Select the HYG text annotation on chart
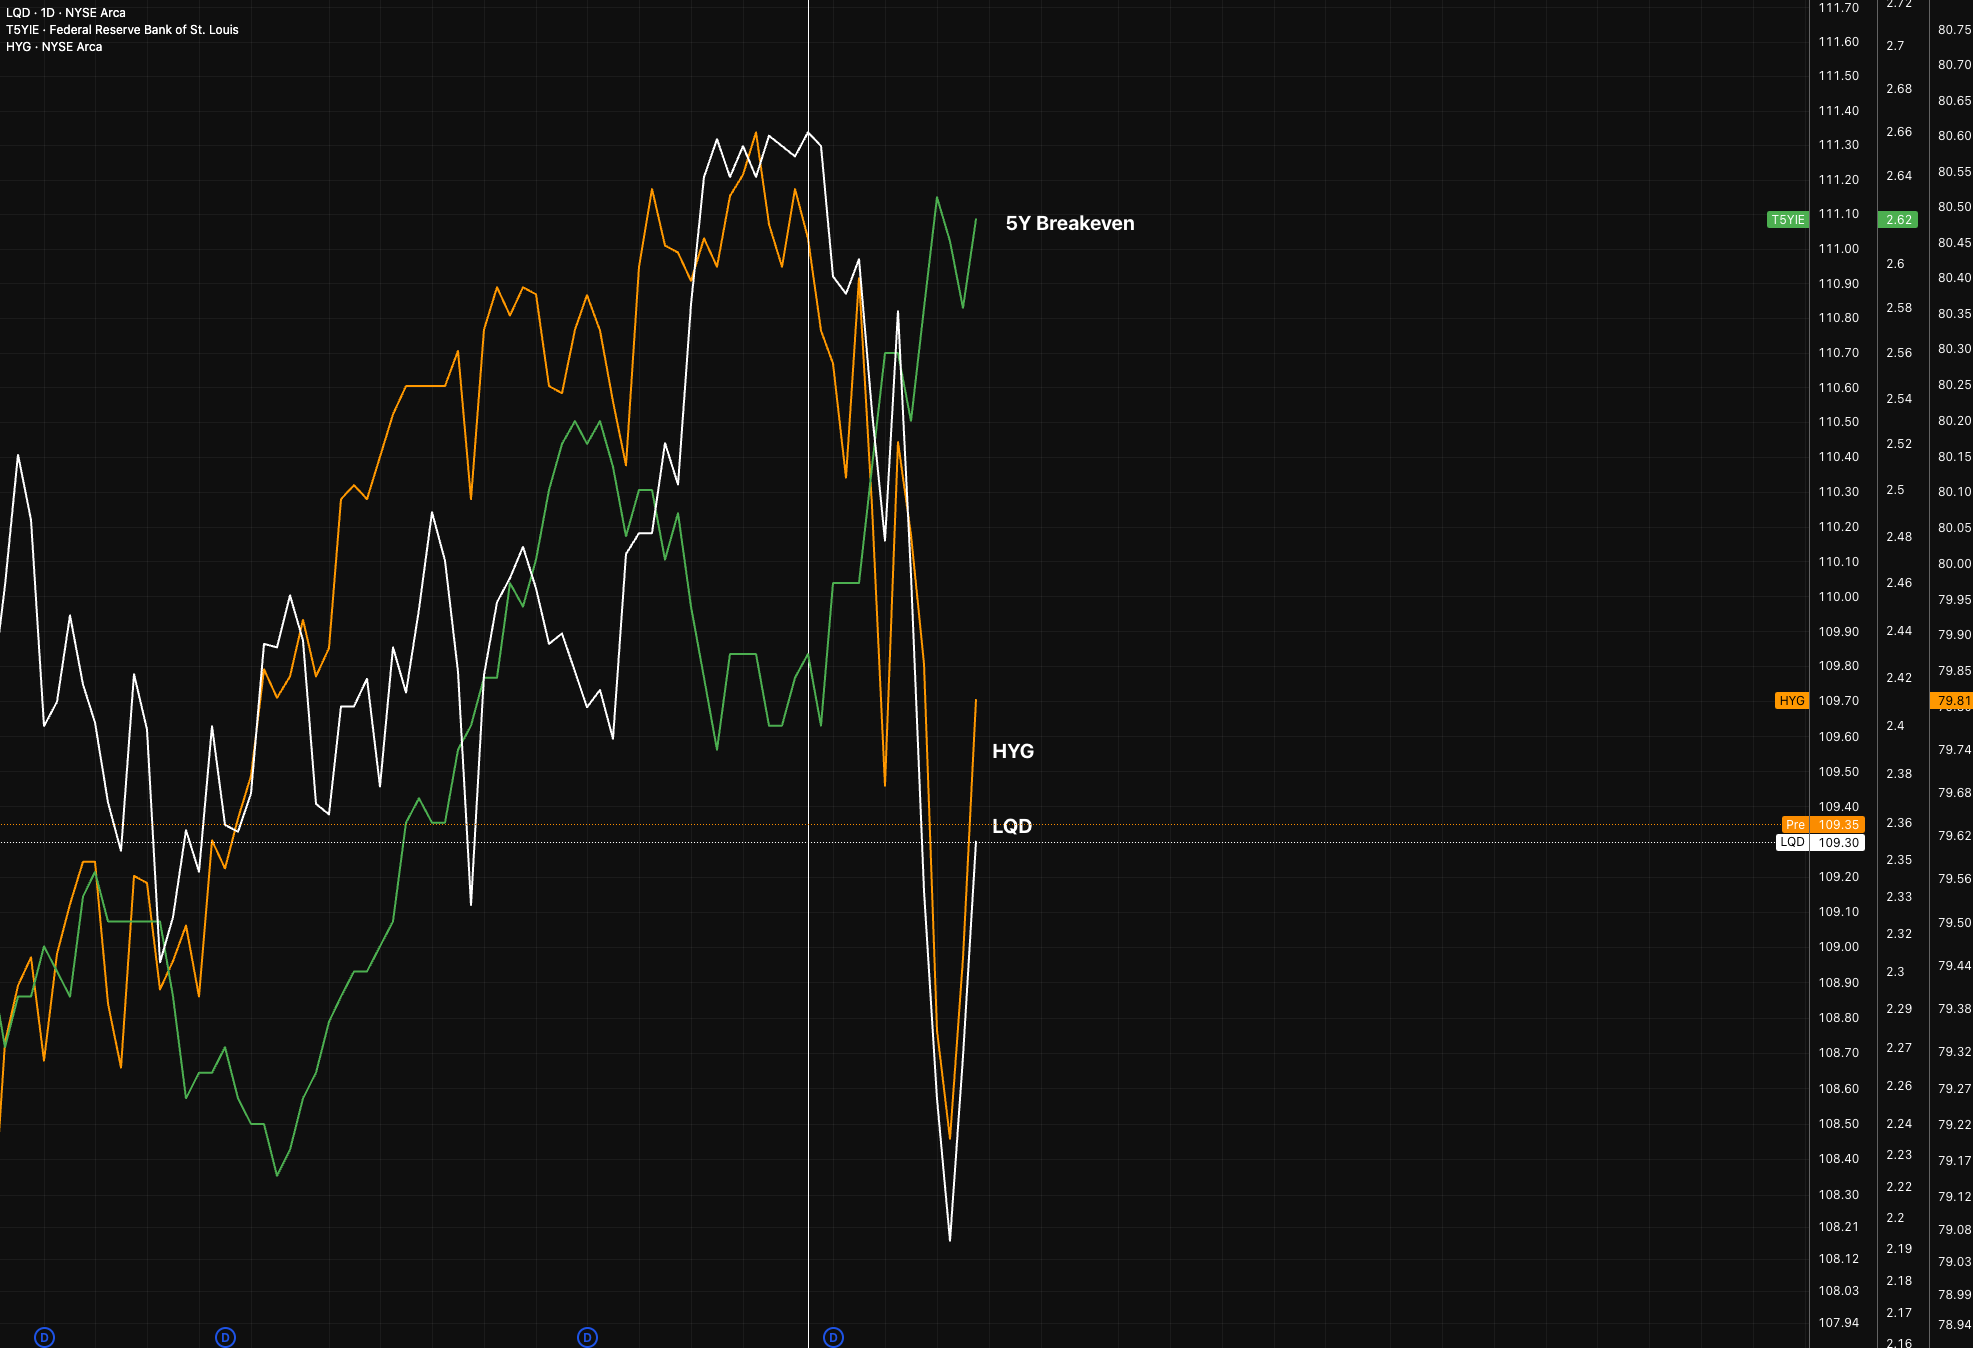This screenshot has width=1973, height=1348. [x=1012, y=751]
